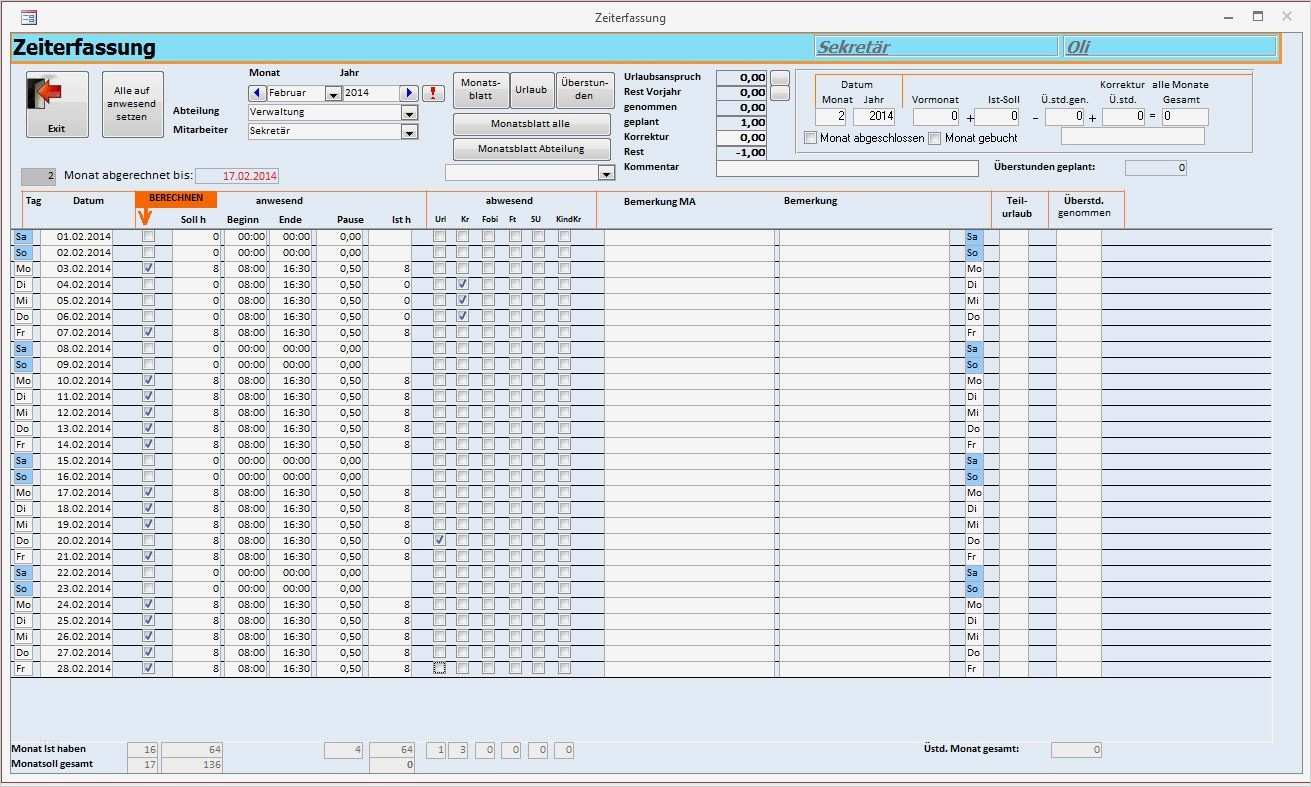Click the orange BERECHNEN arrow icon
1311x787 pixels.
point(143,213)
